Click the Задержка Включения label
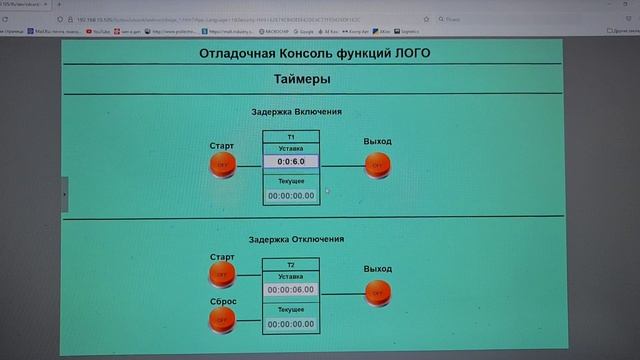The width and height of the screenshot is (640, 360). click(296, 111)
